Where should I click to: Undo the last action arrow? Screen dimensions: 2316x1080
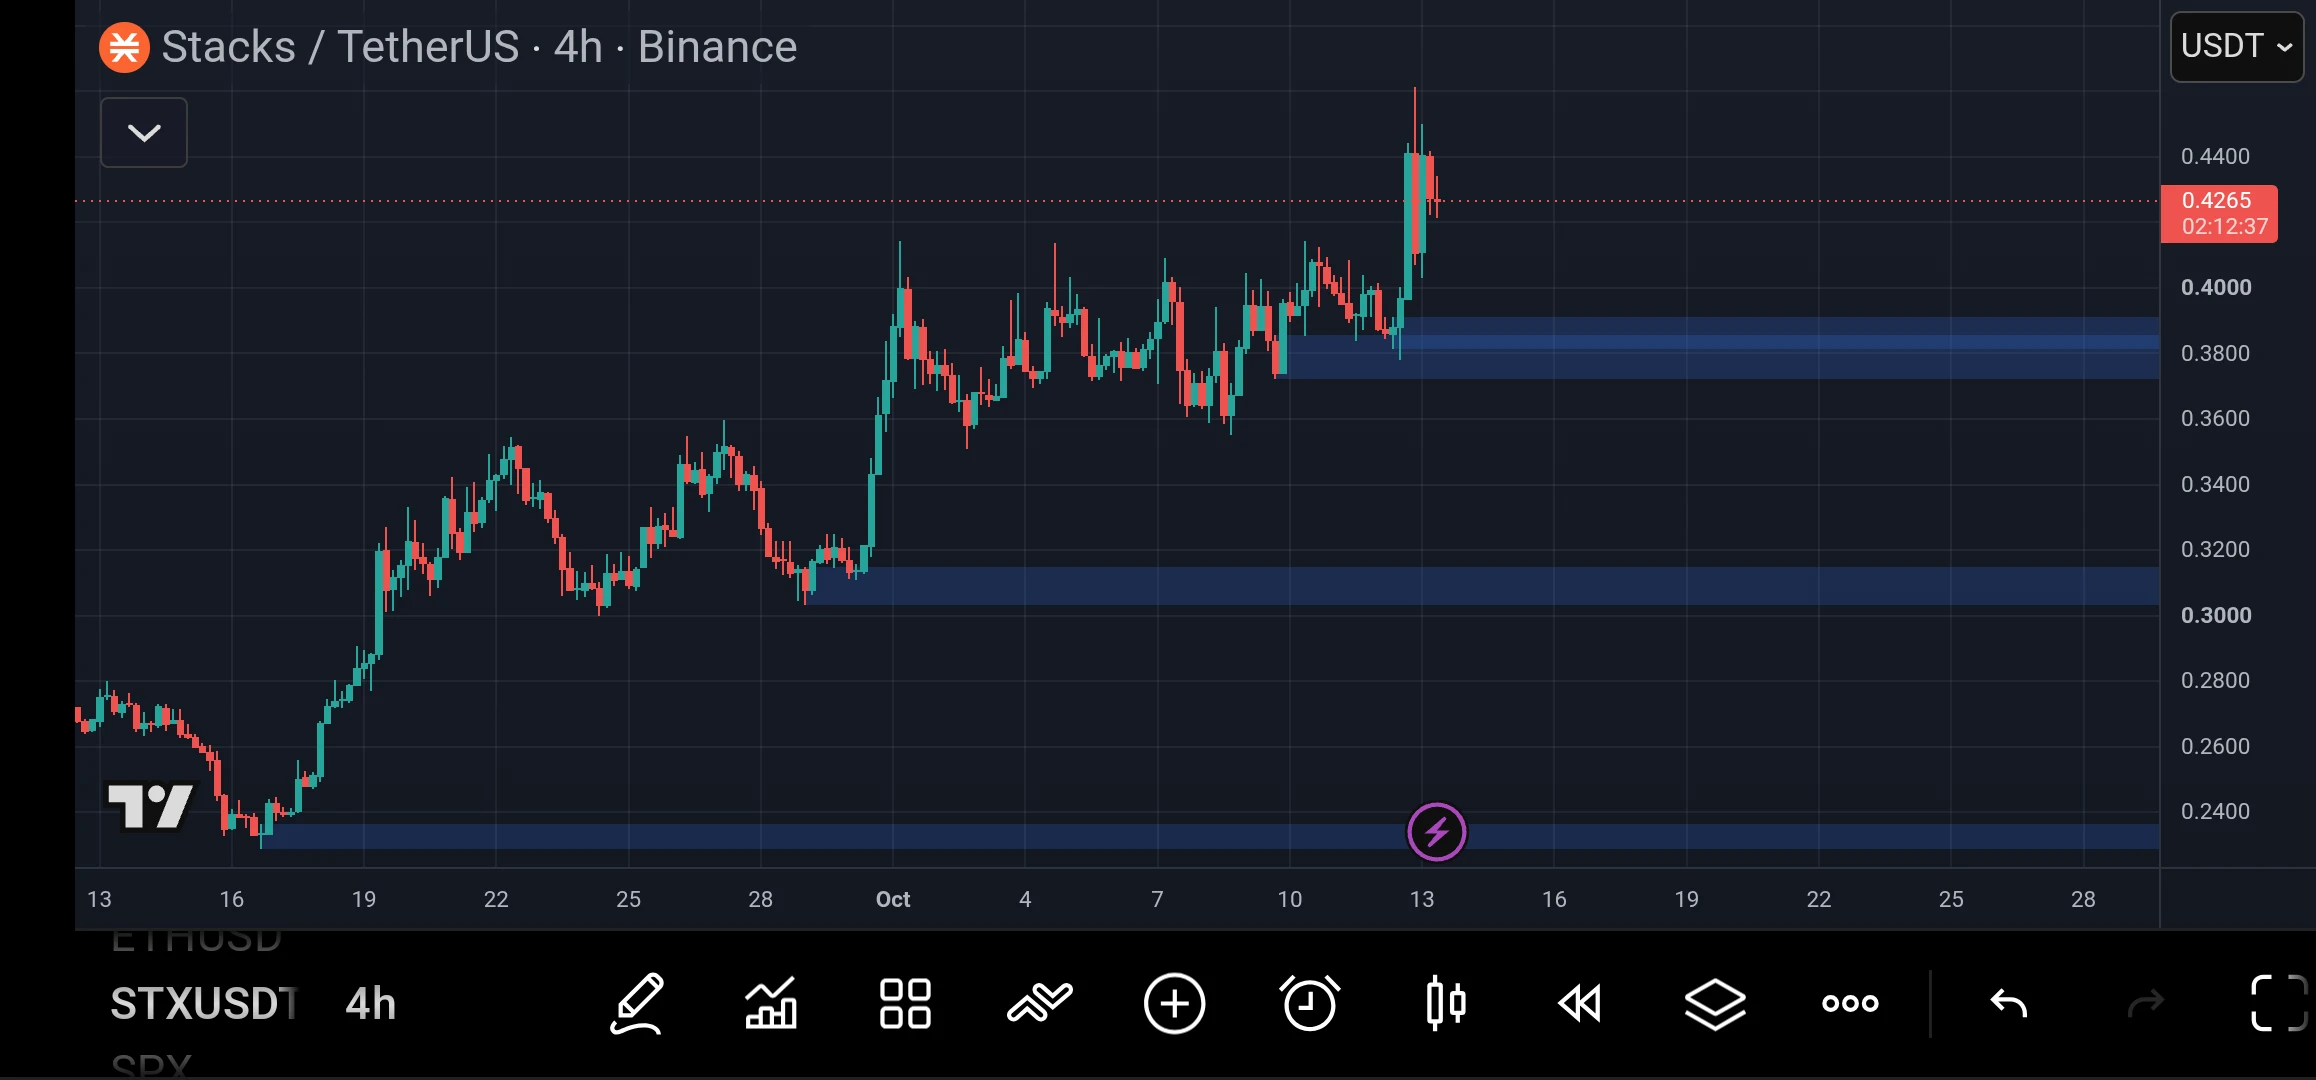2009,1003
